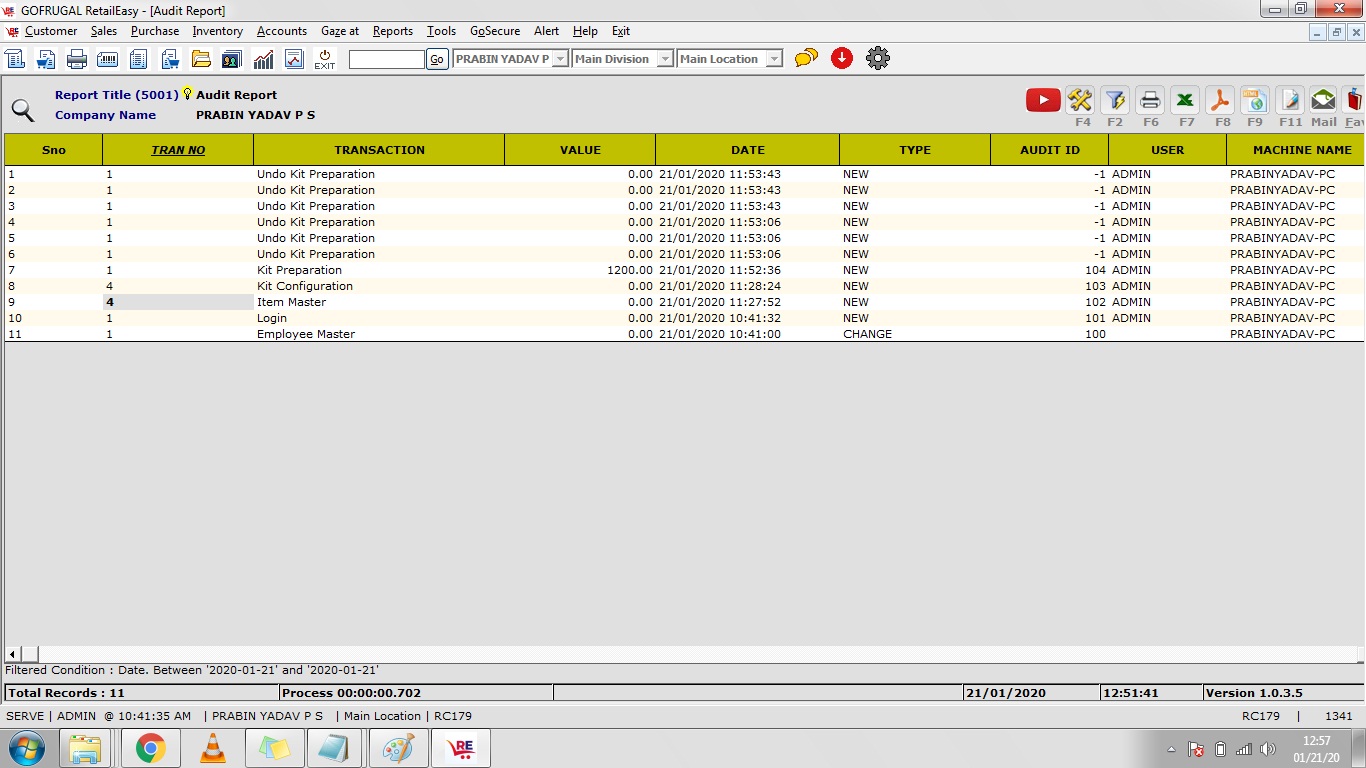Click the magnifier search icon
This screenshot has height=768, width=1366.
click(22, 110)
